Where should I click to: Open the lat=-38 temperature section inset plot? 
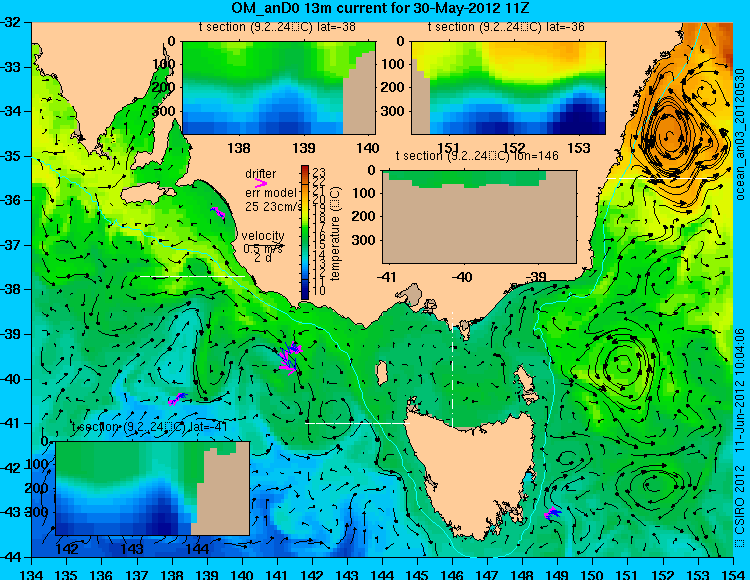coord(279,88)
